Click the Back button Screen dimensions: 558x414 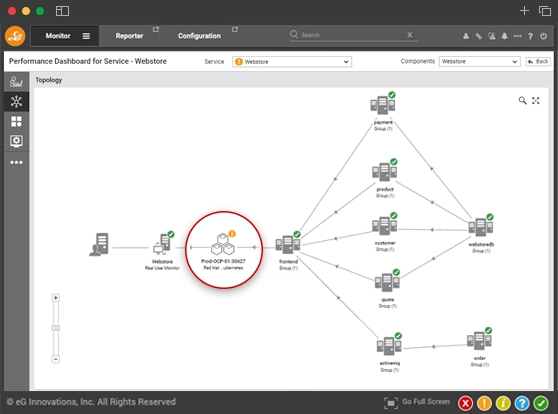point(538,62)
